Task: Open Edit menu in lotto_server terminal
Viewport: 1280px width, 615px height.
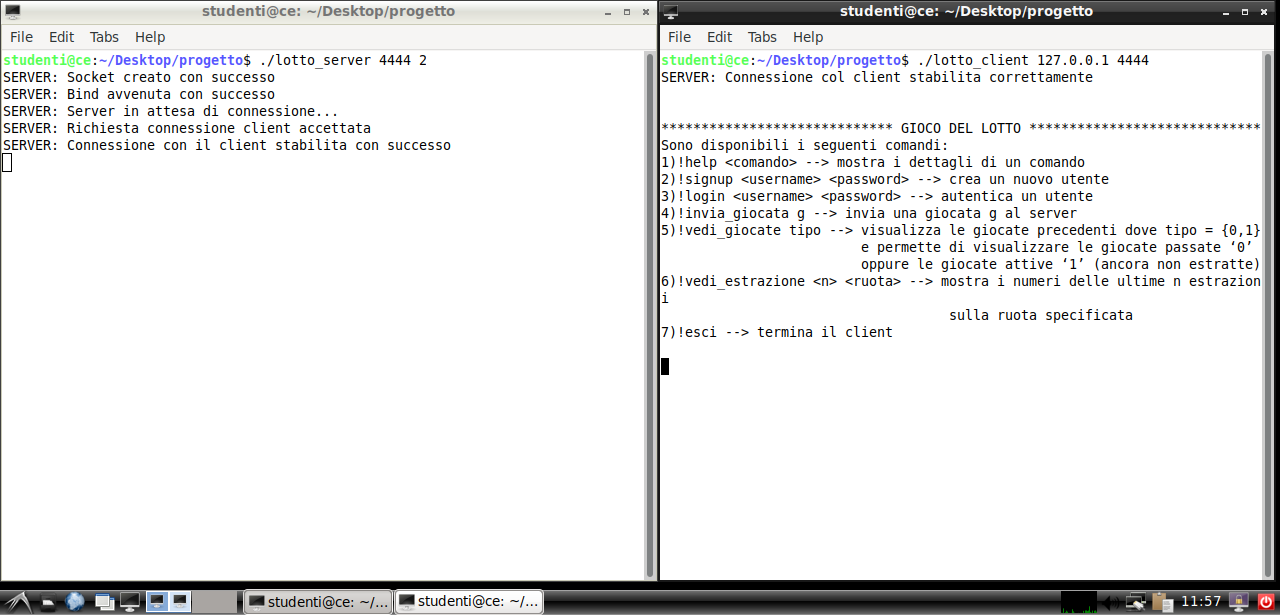Action: [62, 37]
